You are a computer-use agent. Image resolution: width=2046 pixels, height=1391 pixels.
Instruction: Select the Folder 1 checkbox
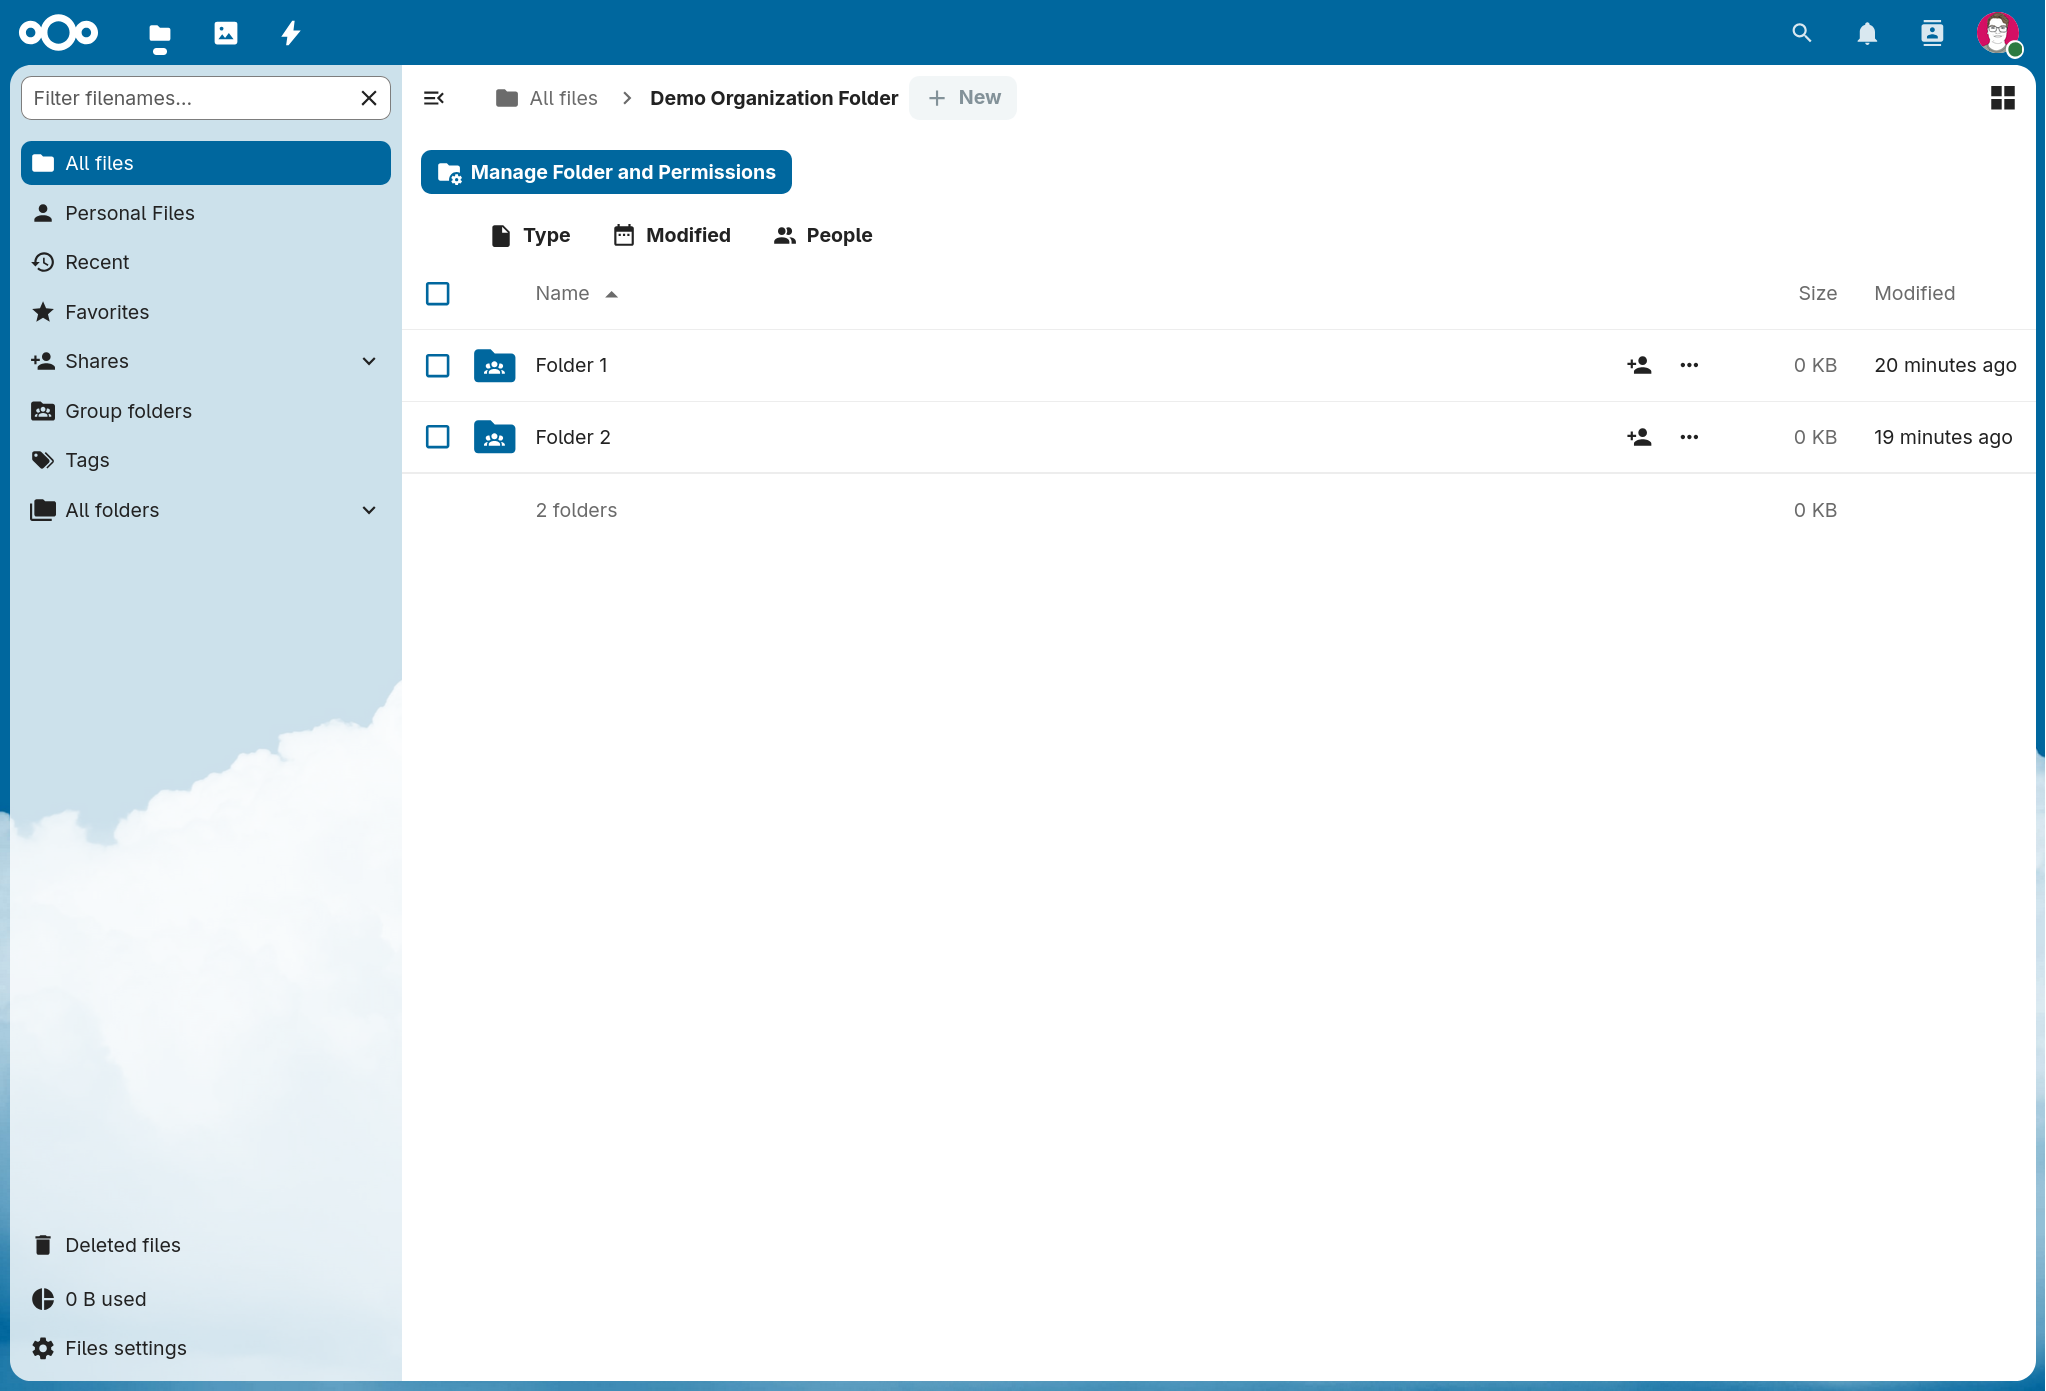pos(438,365)
